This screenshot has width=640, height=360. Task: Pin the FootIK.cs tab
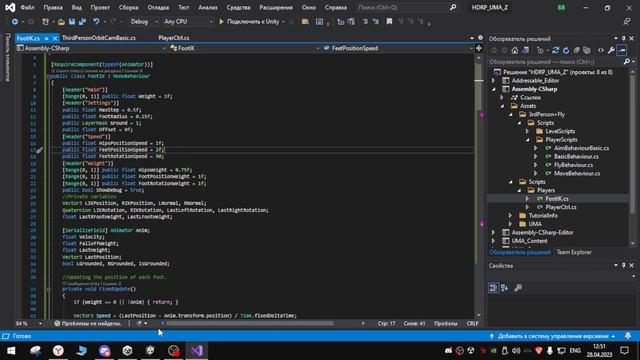tap(47, 38)
